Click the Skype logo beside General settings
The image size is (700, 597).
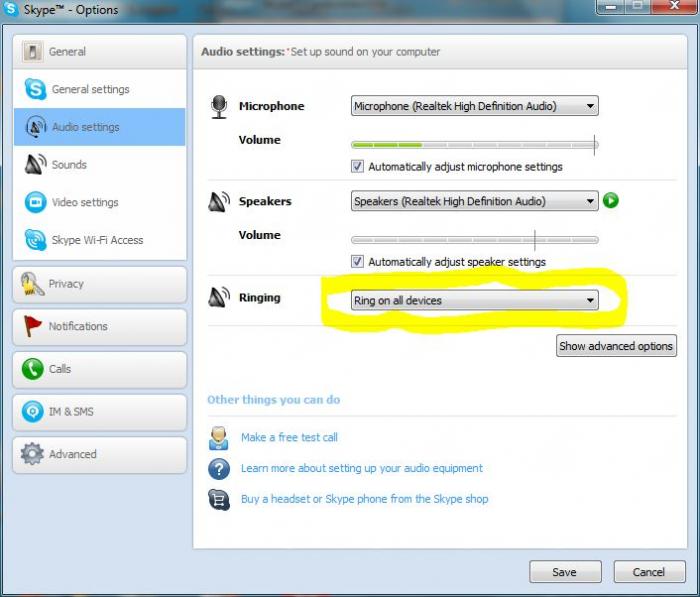tap(35, 89)
